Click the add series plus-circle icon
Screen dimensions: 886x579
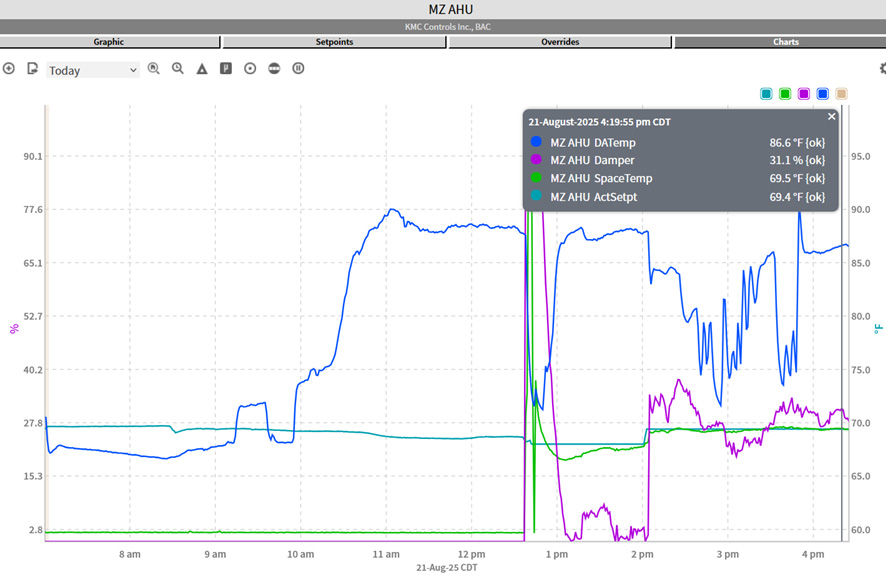click(9, 69)
